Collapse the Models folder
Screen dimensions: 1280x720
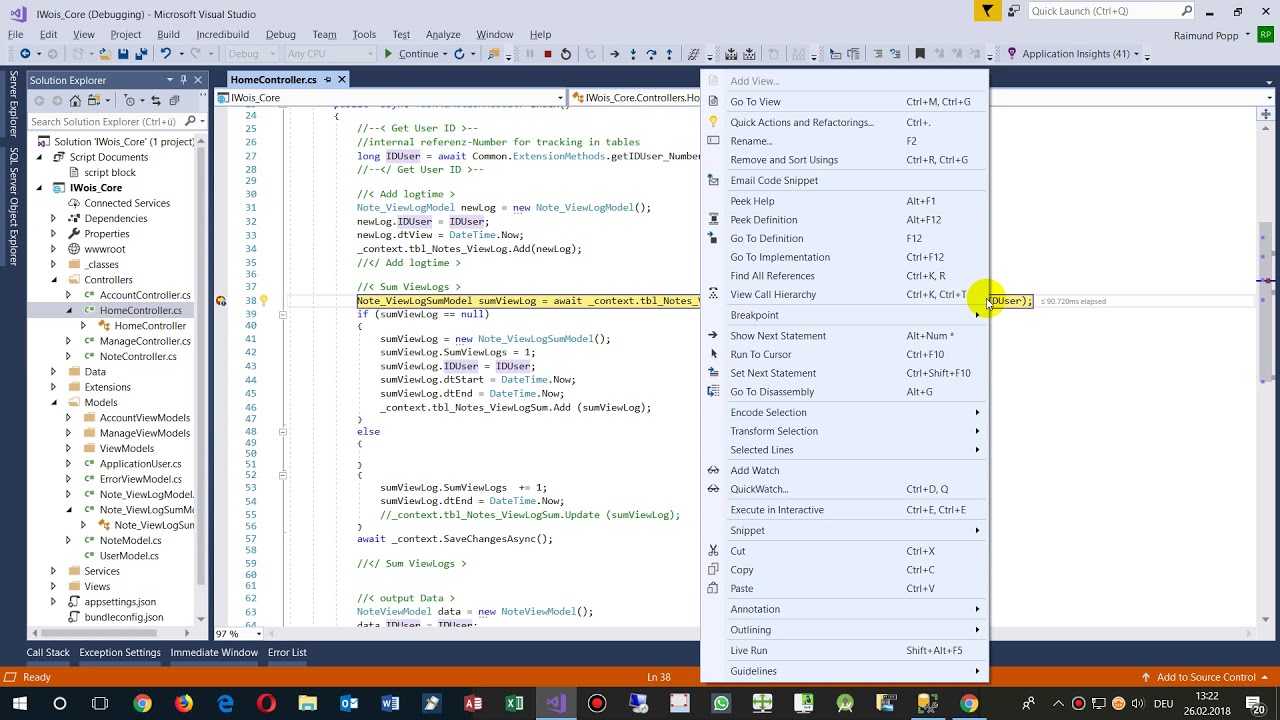click(x=54, y=402)
